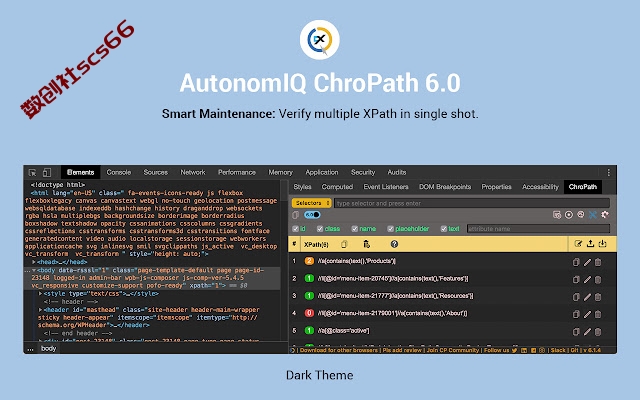Screen dimensions: 640x400
Task: Uncheck the text attribute checkbox
Action: coord(444,229)
